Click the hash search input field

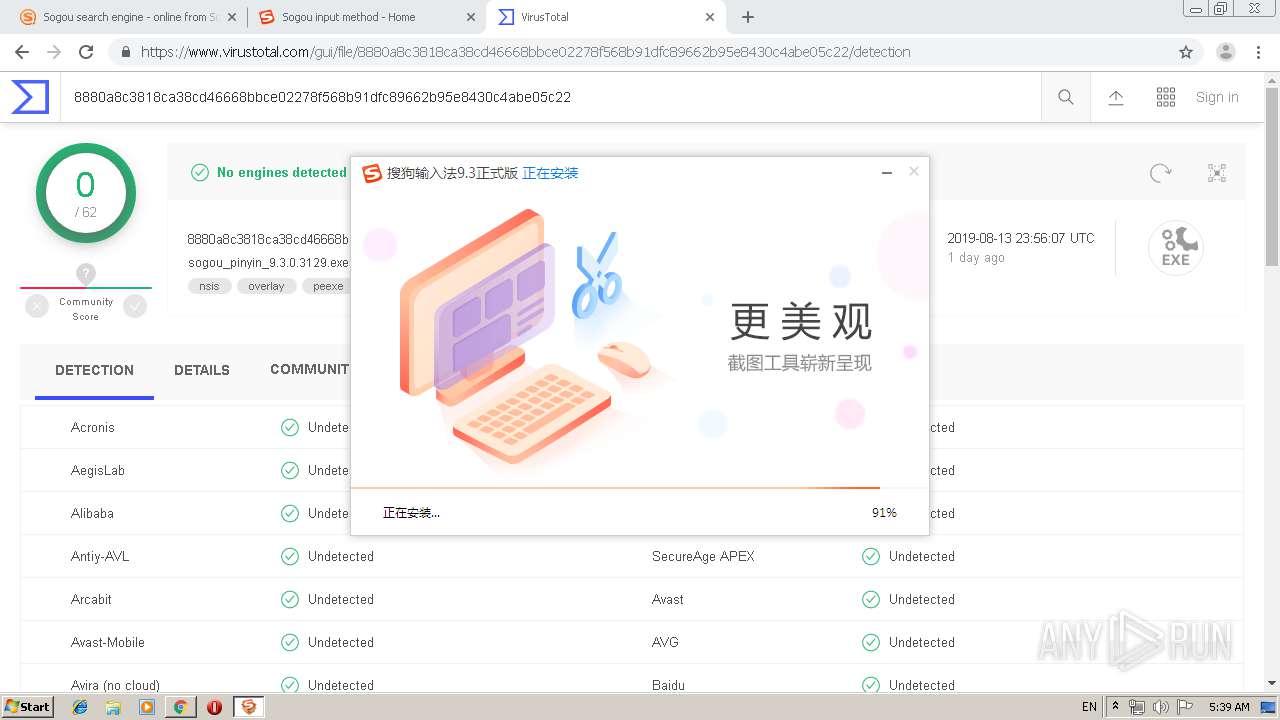click(x=550, y=97)
